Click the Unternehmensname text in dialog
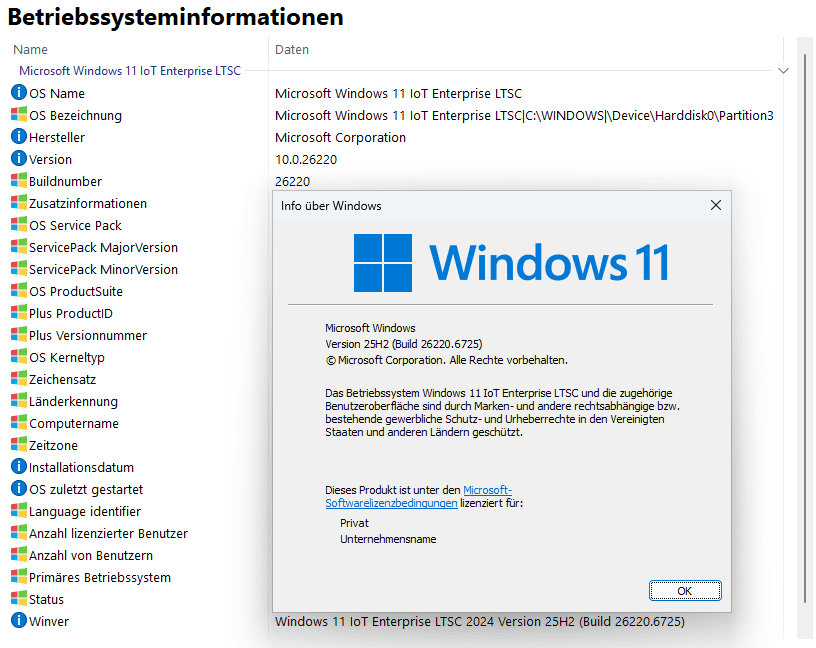 pos(388,539)
